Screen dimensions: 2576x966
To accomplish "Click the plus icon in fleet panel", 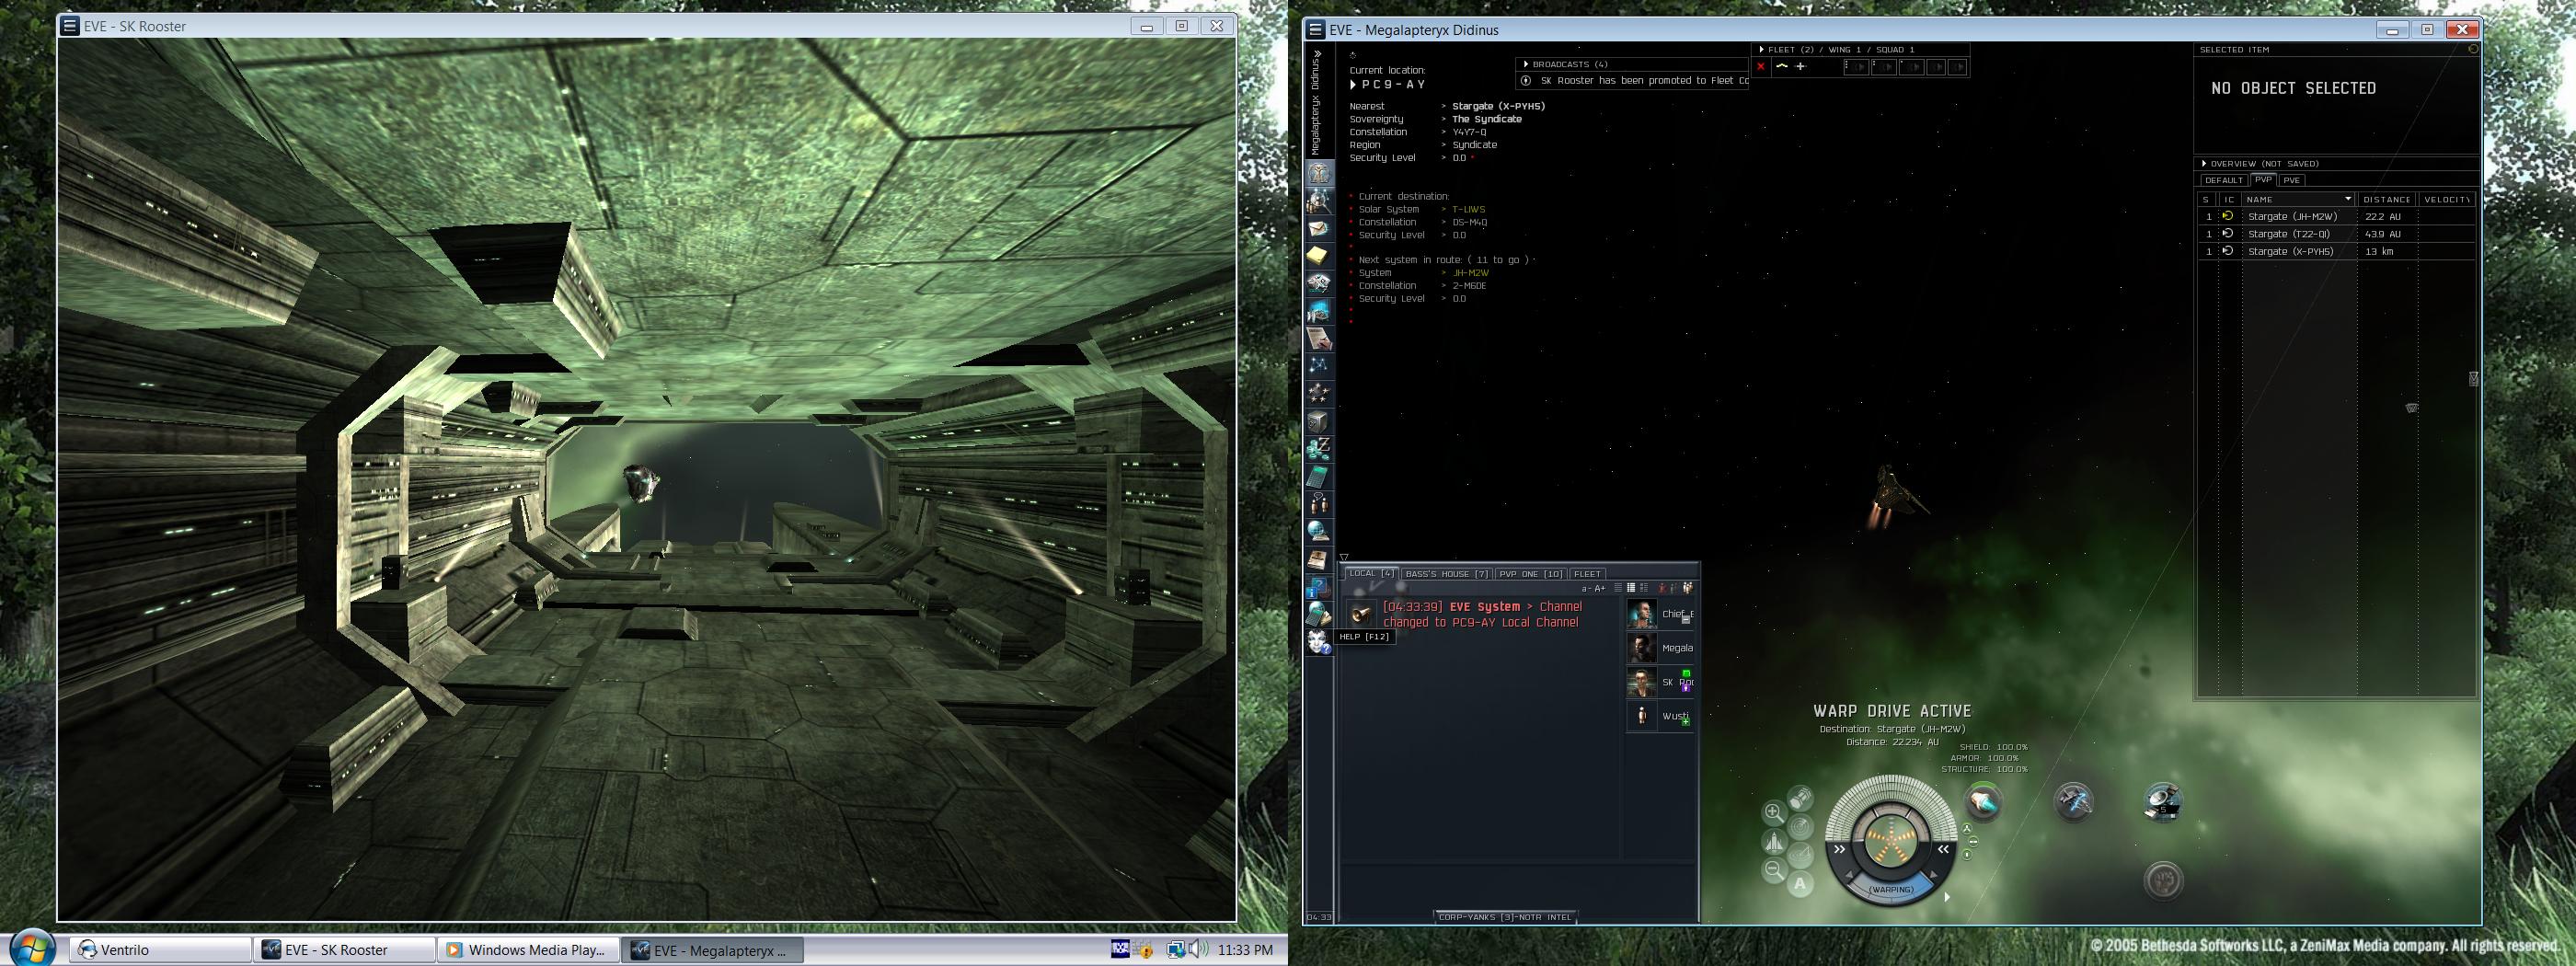I will (x=1800, y=67).
